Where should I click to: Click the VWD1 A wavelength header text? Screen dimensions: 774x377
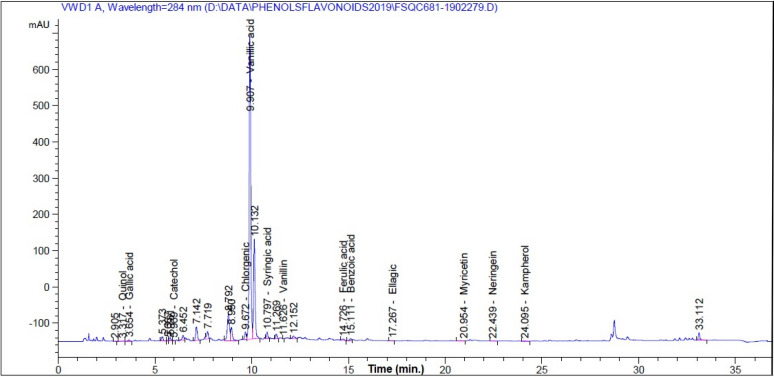tap(279, 7)
